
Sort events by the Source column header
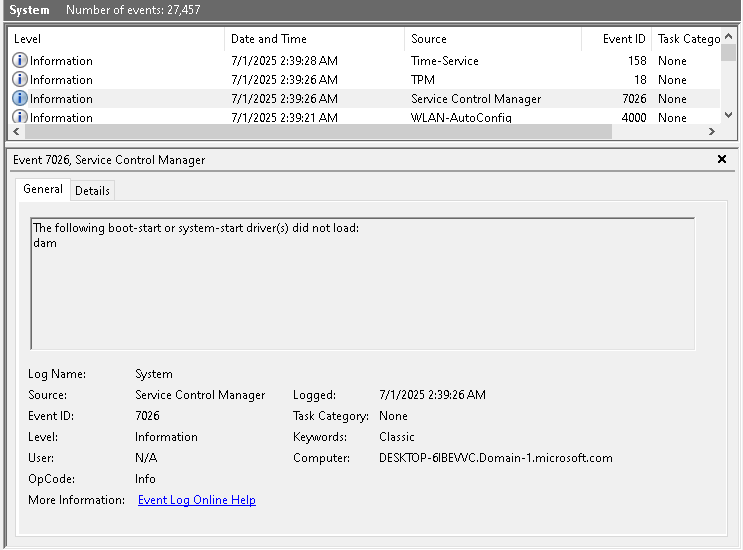tap(493, 39)
